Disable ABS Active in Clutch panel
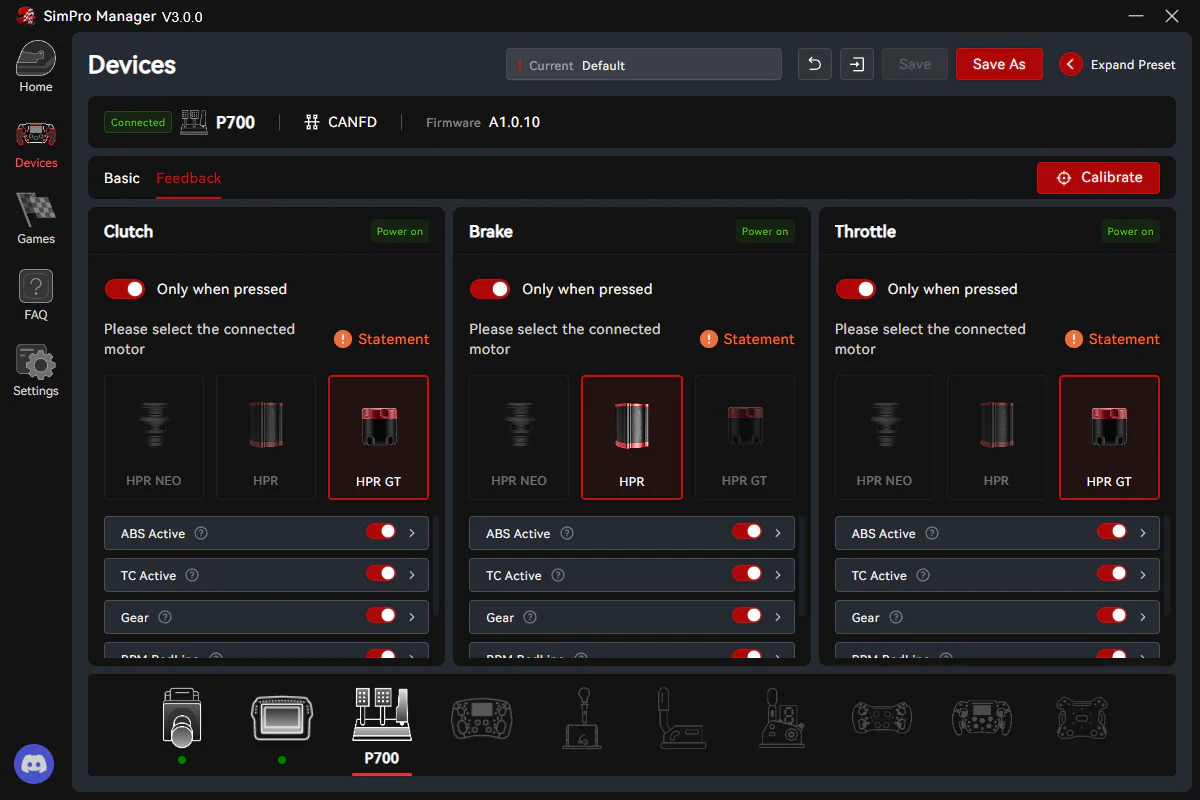This screenshot has width=1200, height=800. coord(381,532)
